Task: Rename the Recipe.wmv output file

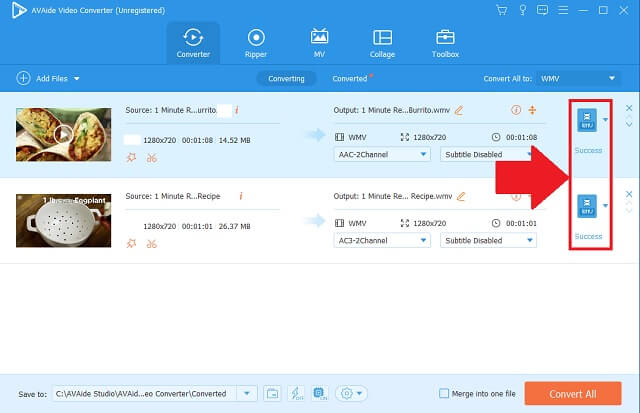Action: tap(461, 196)
